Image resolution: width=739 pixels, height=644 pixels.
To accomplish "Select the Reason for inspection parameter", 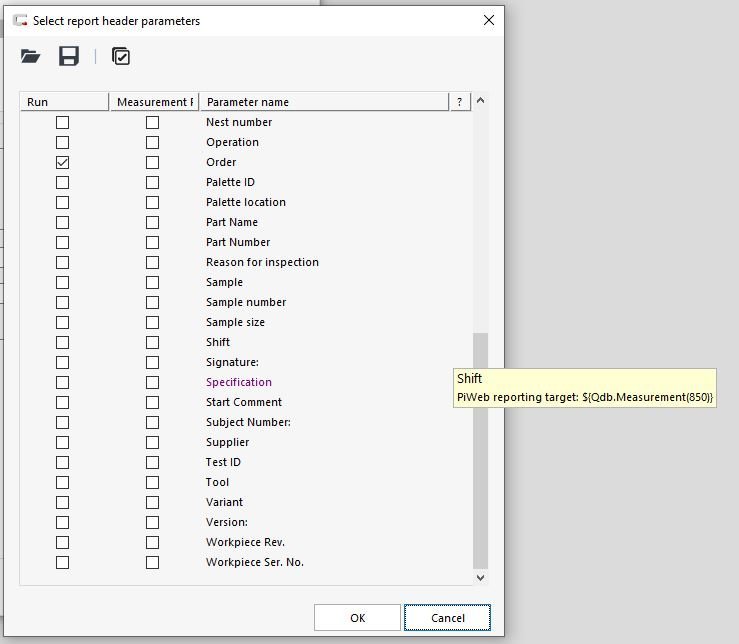I will [262, 262].
